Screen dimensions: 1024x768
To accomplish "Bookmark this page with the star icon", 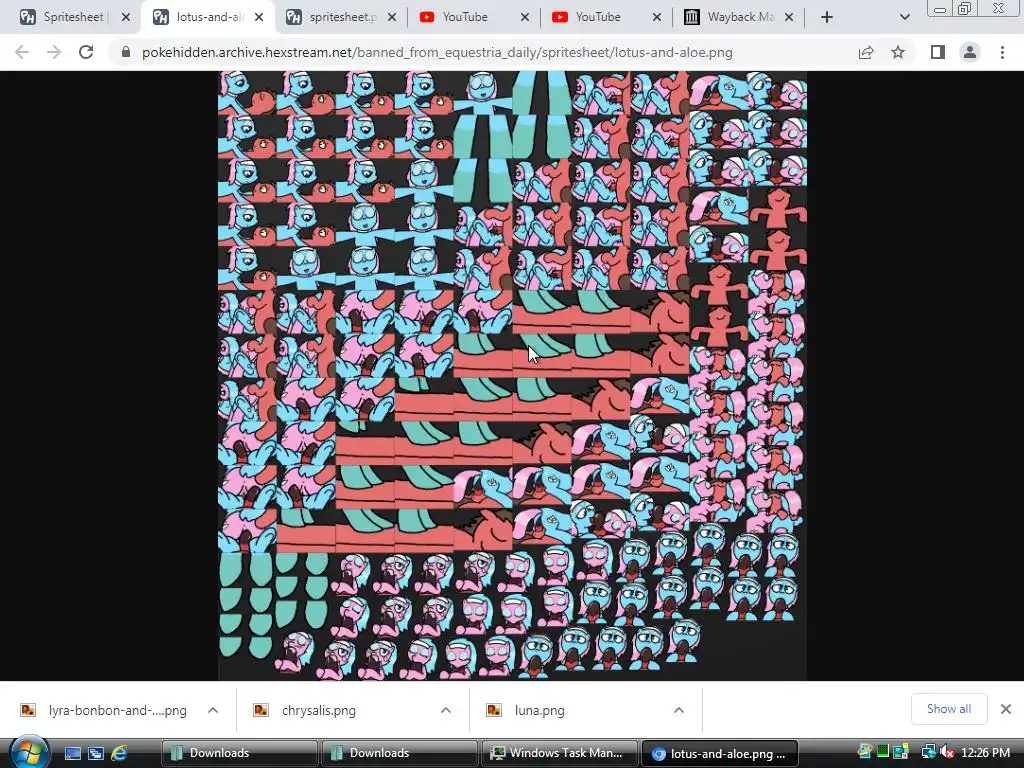I will [898, 52].
